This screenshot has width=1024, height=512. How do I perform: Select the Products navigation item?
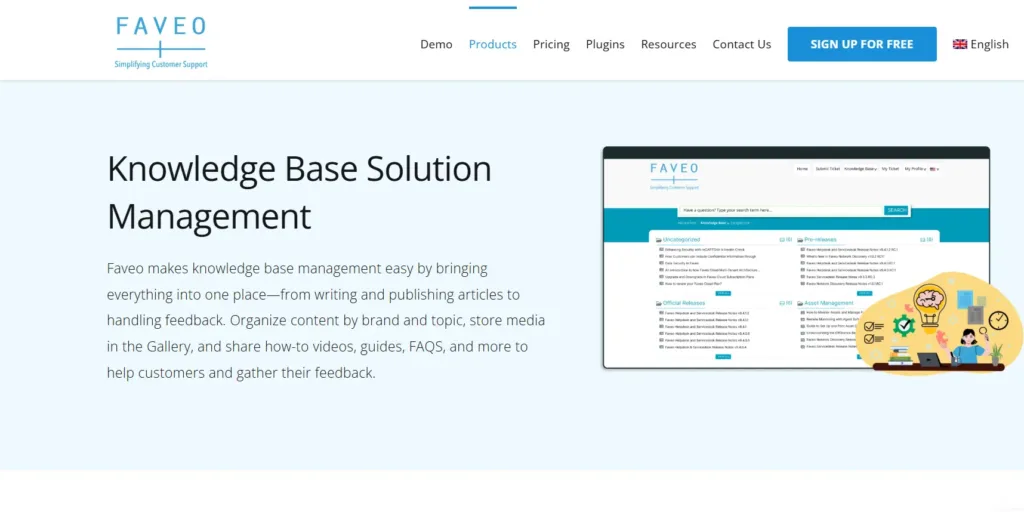492,44
